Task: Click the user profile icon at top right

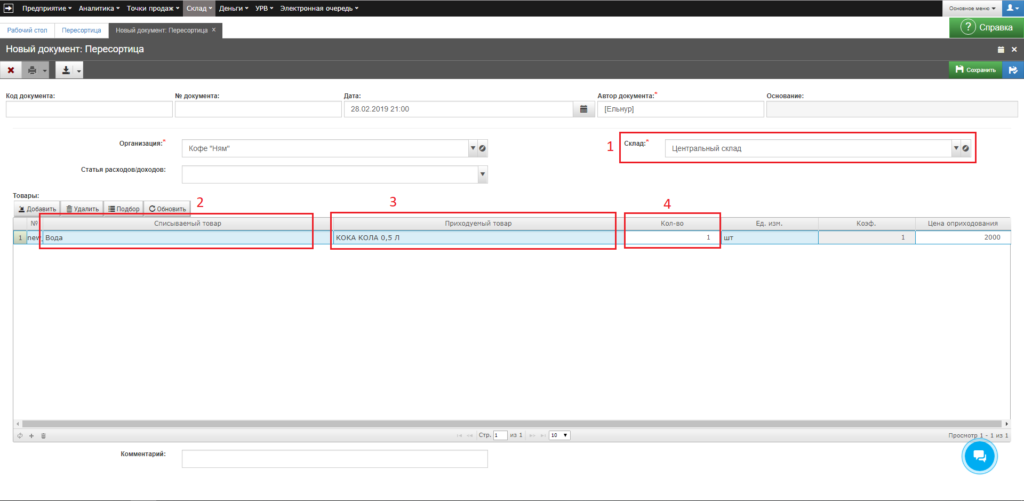Action: [x=1010, y=8]
